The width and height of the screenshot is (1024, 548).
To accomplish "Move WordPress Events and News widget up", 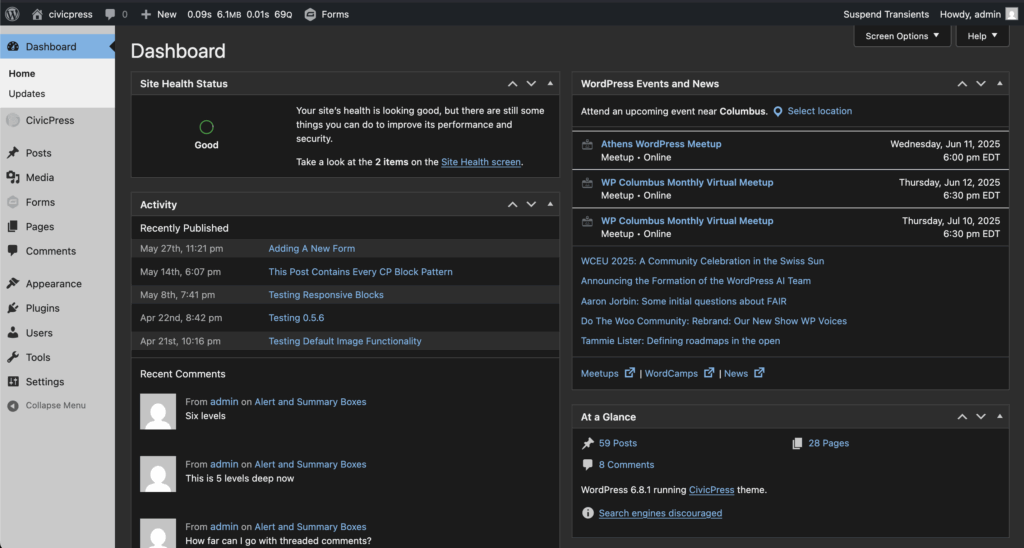I will pos(962,84).
